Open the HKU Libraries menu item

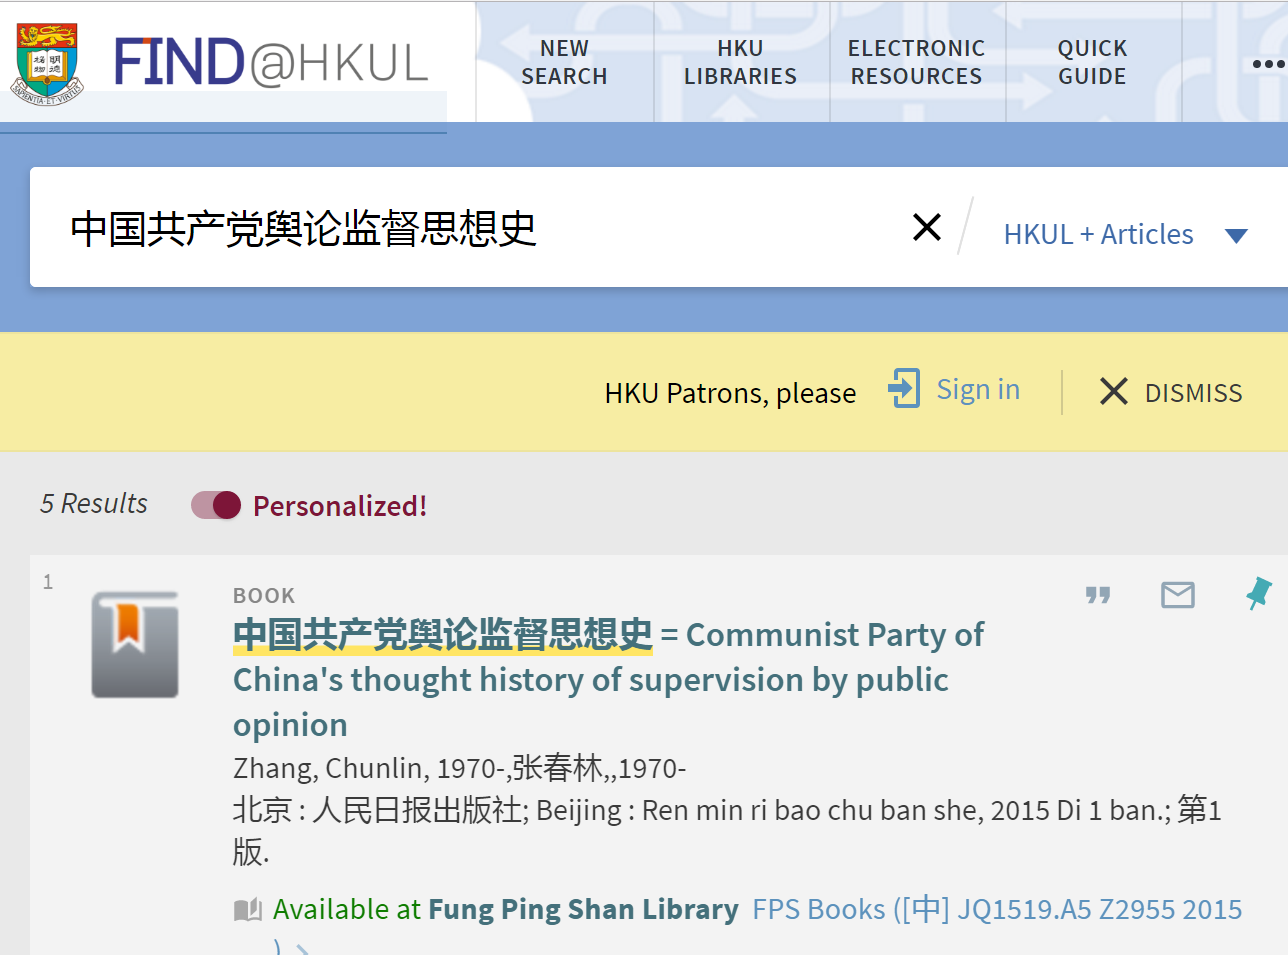coord(740,62)
